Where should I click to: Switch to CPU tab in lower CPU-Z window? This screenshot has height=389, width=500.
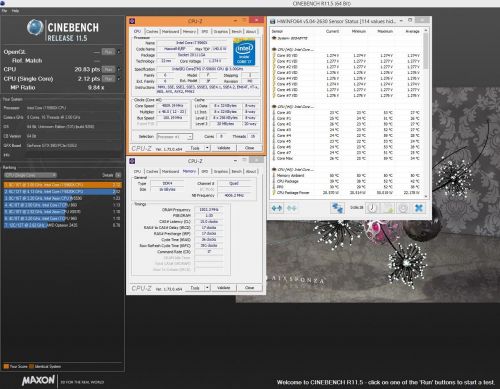pyautogui.click(x=137, y=171)
